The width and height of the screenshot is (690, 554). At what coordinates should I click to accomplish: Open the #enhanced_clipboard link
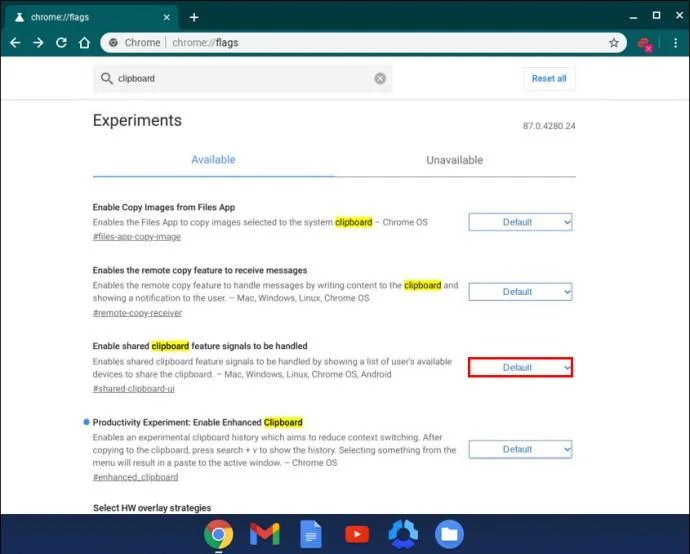point(136,477)
